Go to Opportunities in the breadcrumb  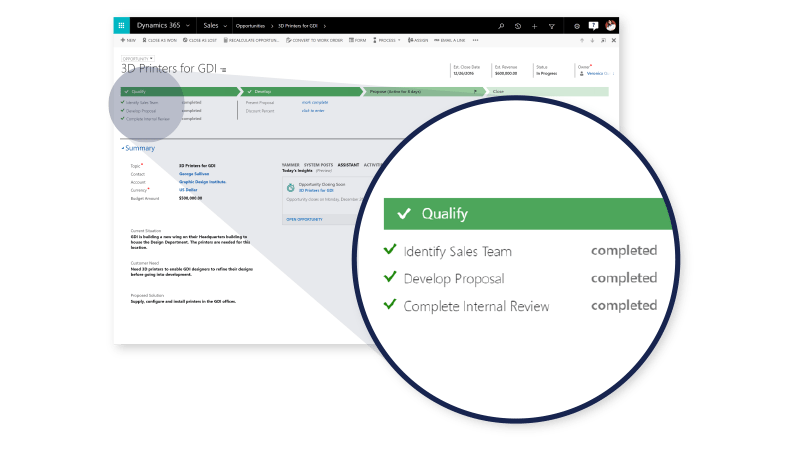pos(250,26)
